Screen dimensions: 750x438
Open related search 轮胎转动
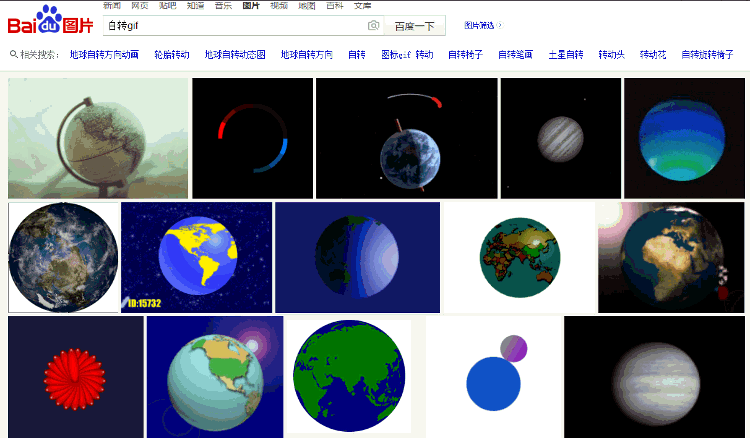tap(173, 55)
